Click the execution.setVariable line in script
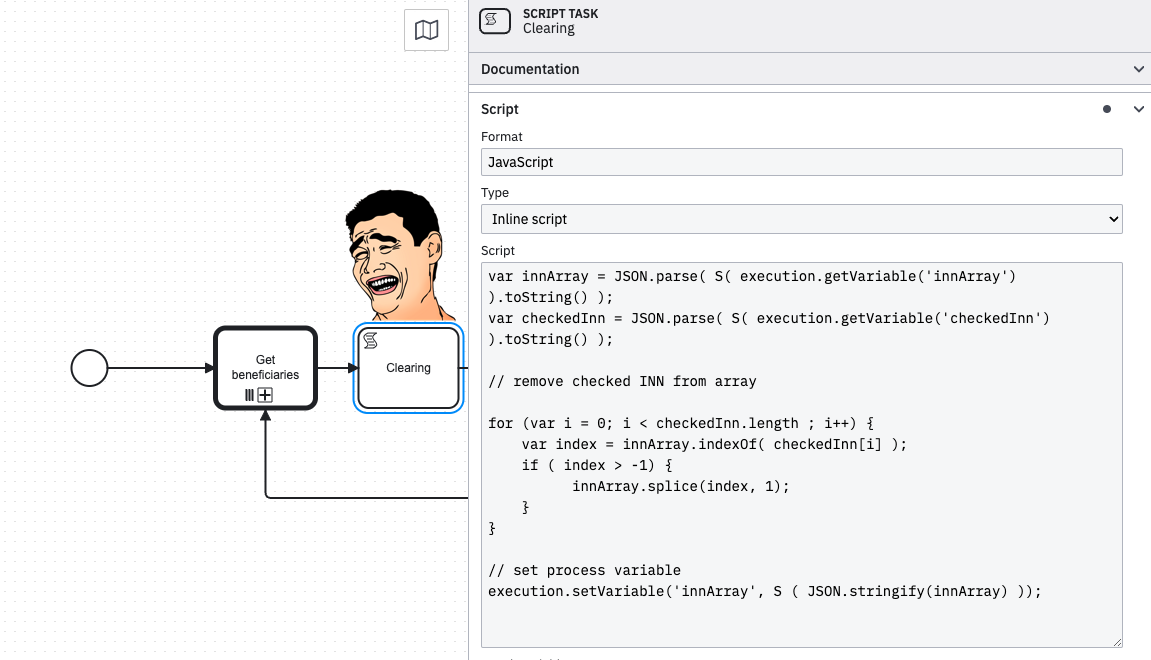The width and height of the screenshot is (1151, 660). coord(764,591)
